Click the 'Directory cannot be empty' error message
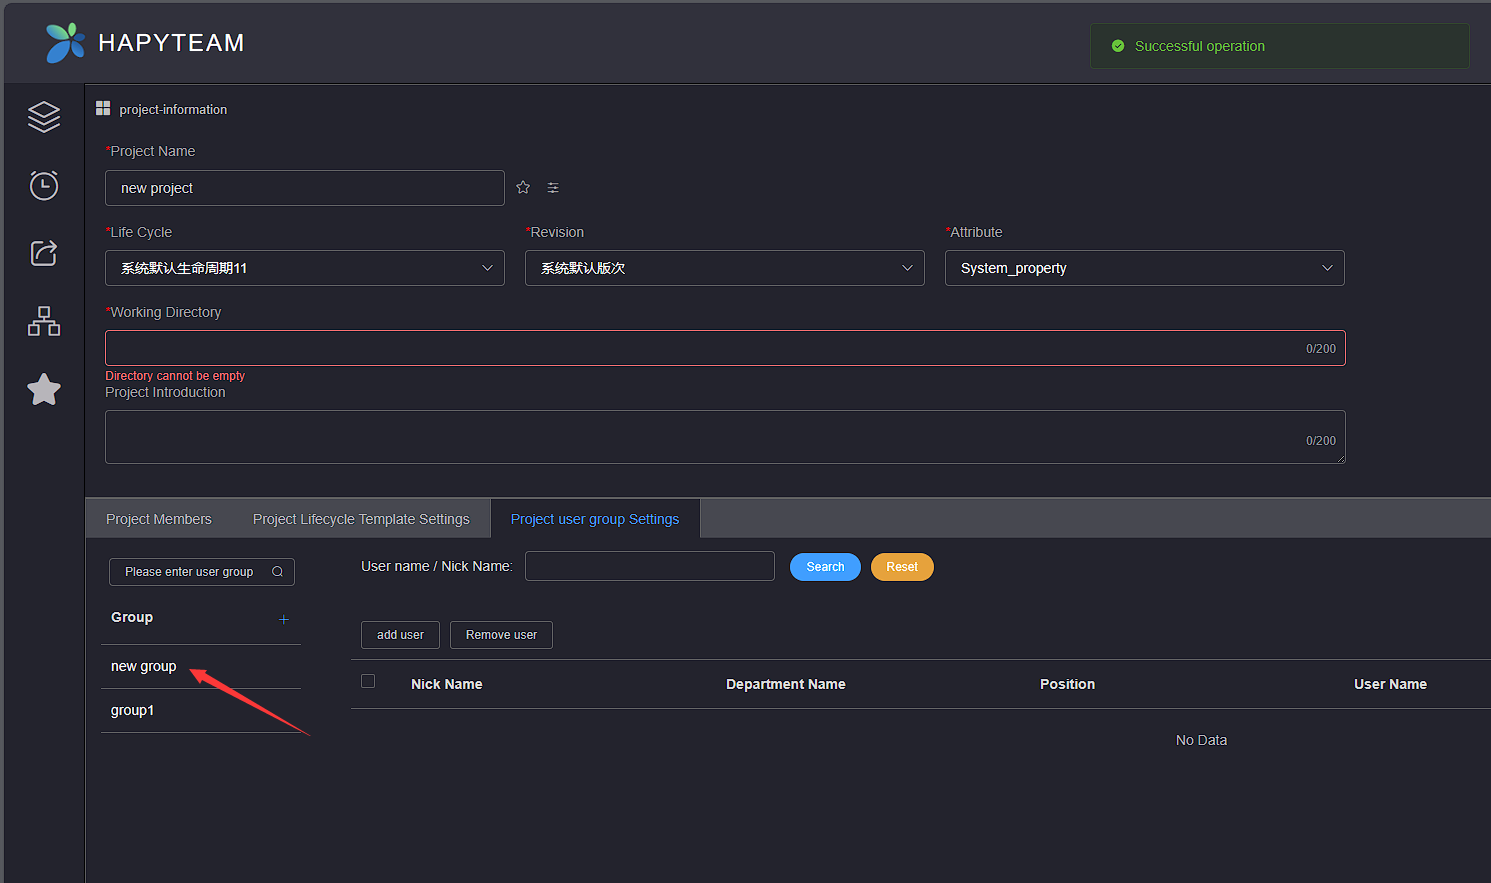The image size is (1491, 883). [x=175, y=376]
